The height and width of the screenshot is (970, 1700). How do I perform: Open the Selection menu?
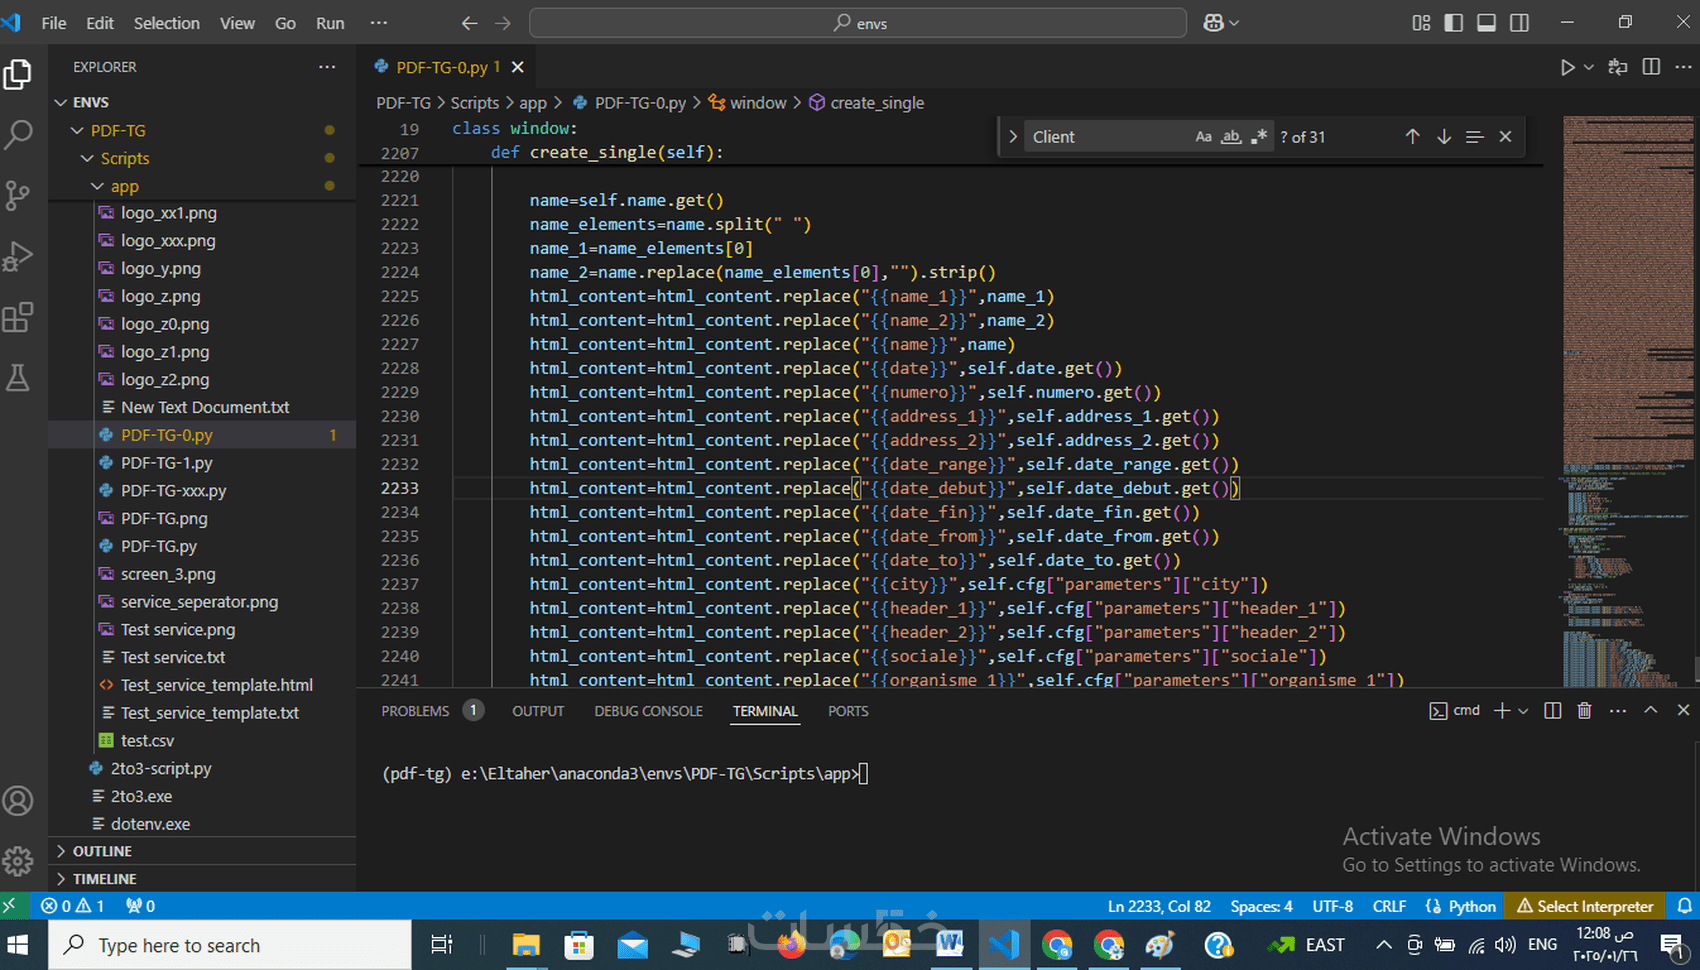(166, 23)
